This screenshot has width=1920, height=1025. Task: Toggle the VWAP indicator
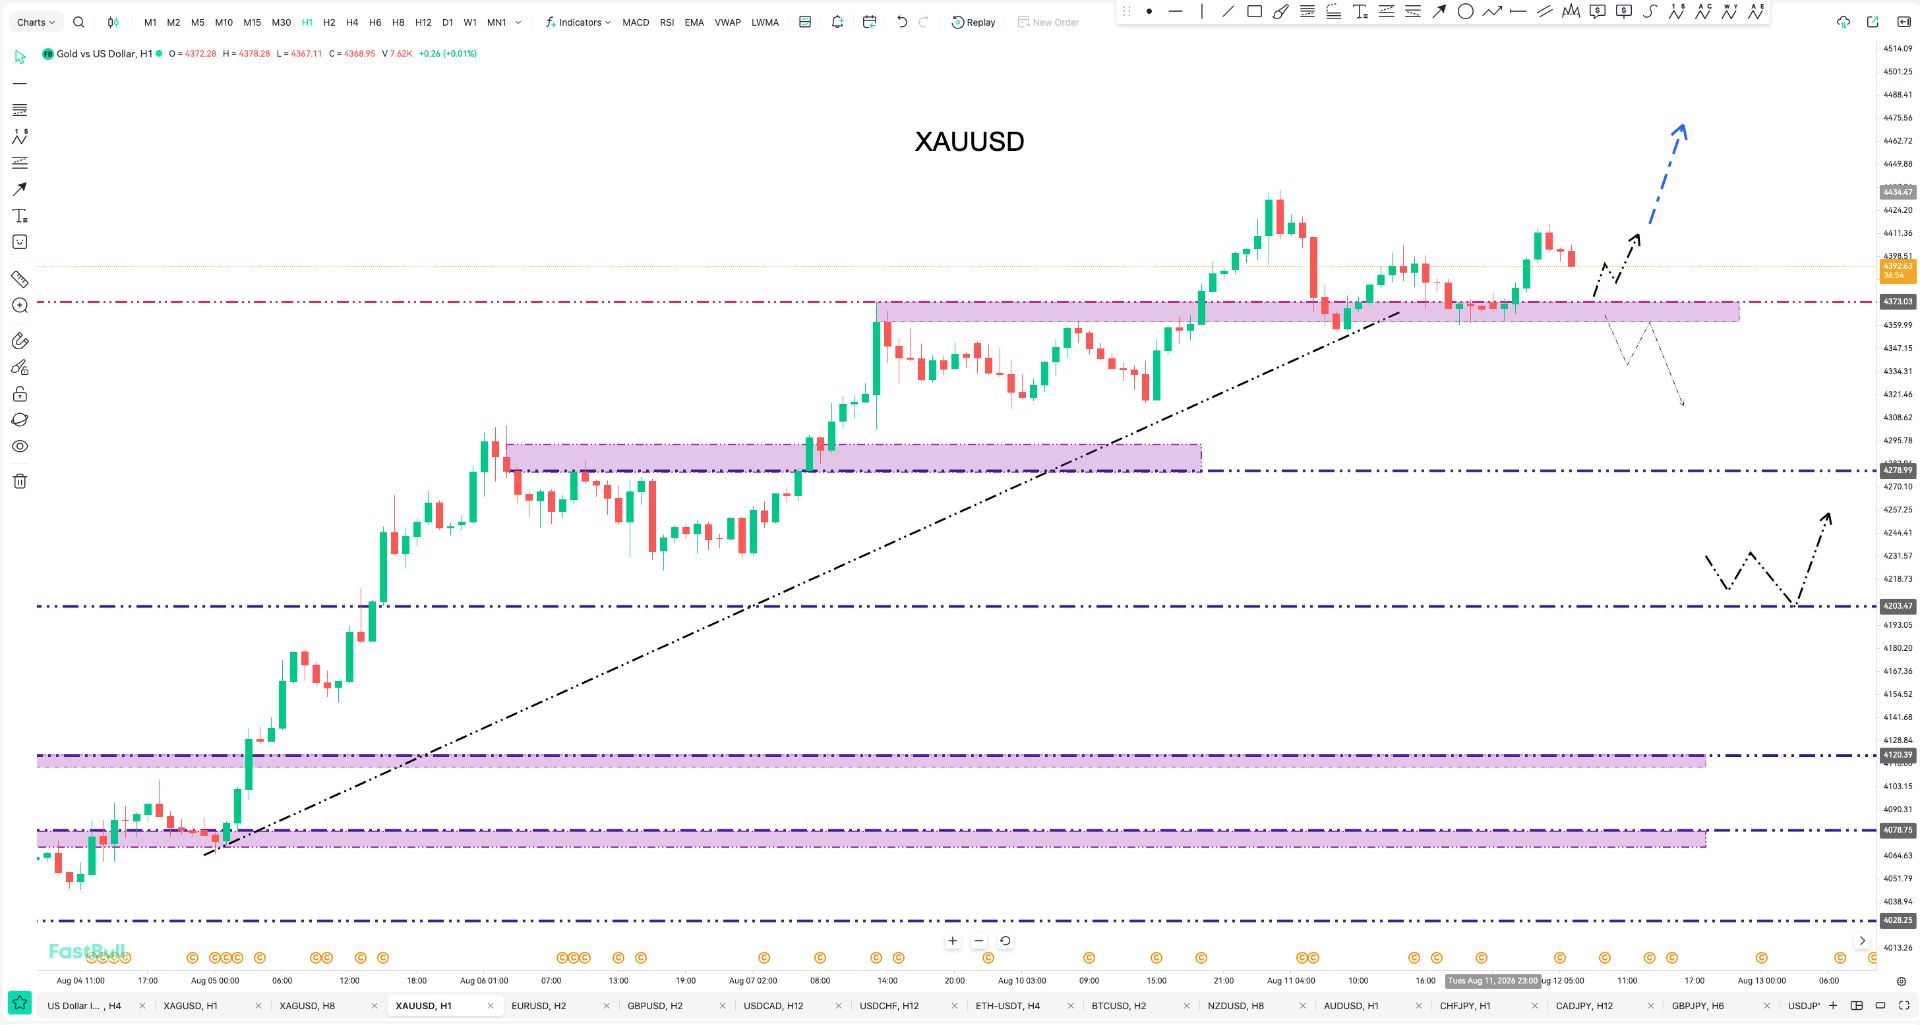coord(728,22)
